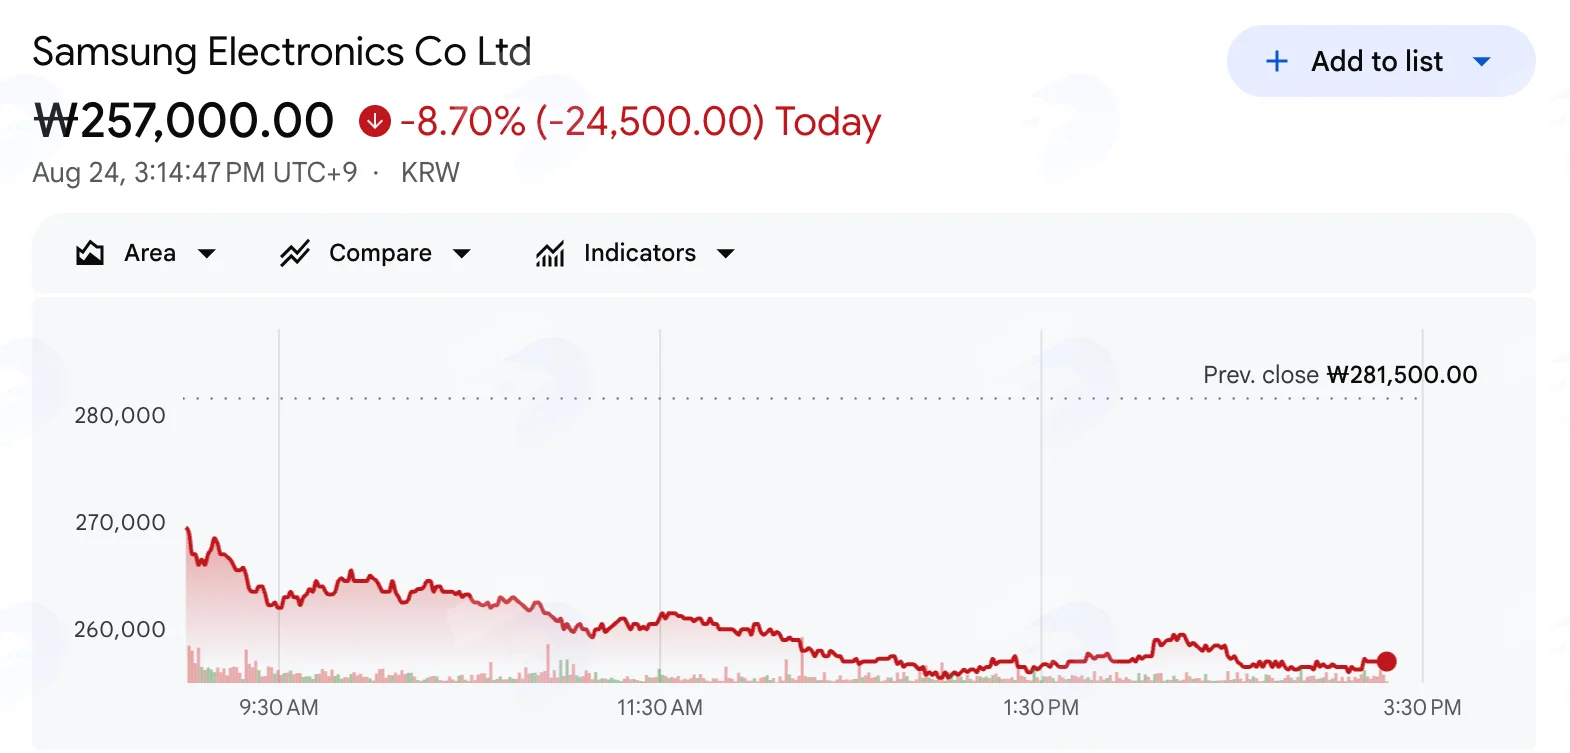Click the Samsung Electronics Co Ltd title
The width and height of the screenshot is (1570, 753).
pyautogui.click(x=282, y=52)
